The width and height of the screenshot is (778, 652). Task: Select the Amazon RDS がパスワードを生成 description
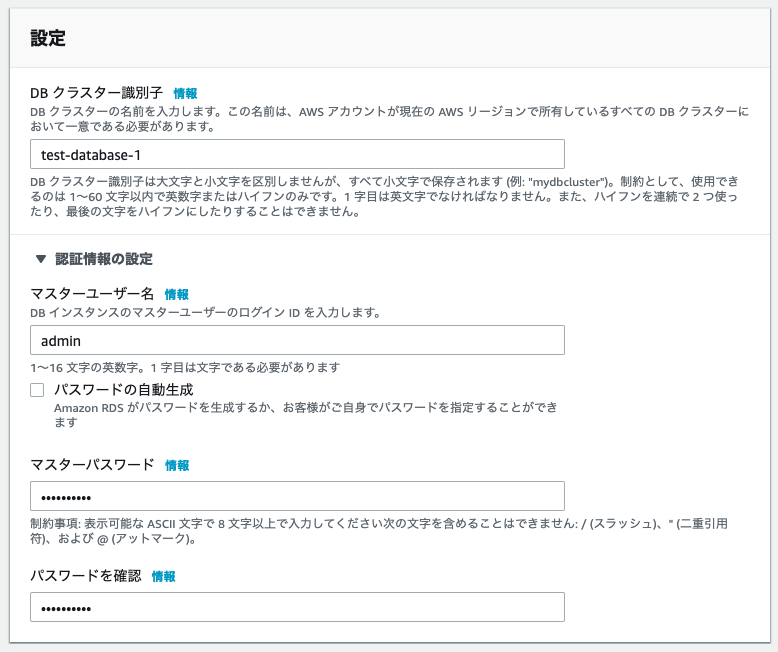[306, 415]
